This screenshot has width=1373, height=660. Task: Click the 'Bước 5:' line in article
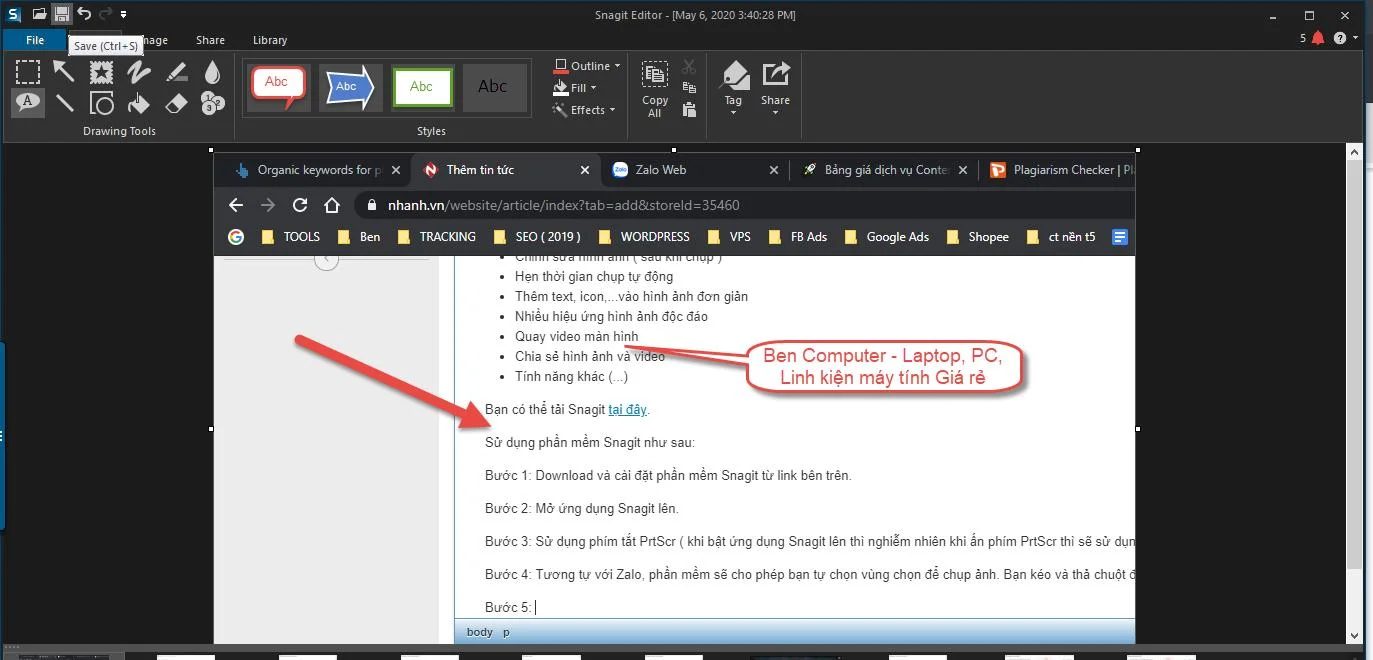509,607
